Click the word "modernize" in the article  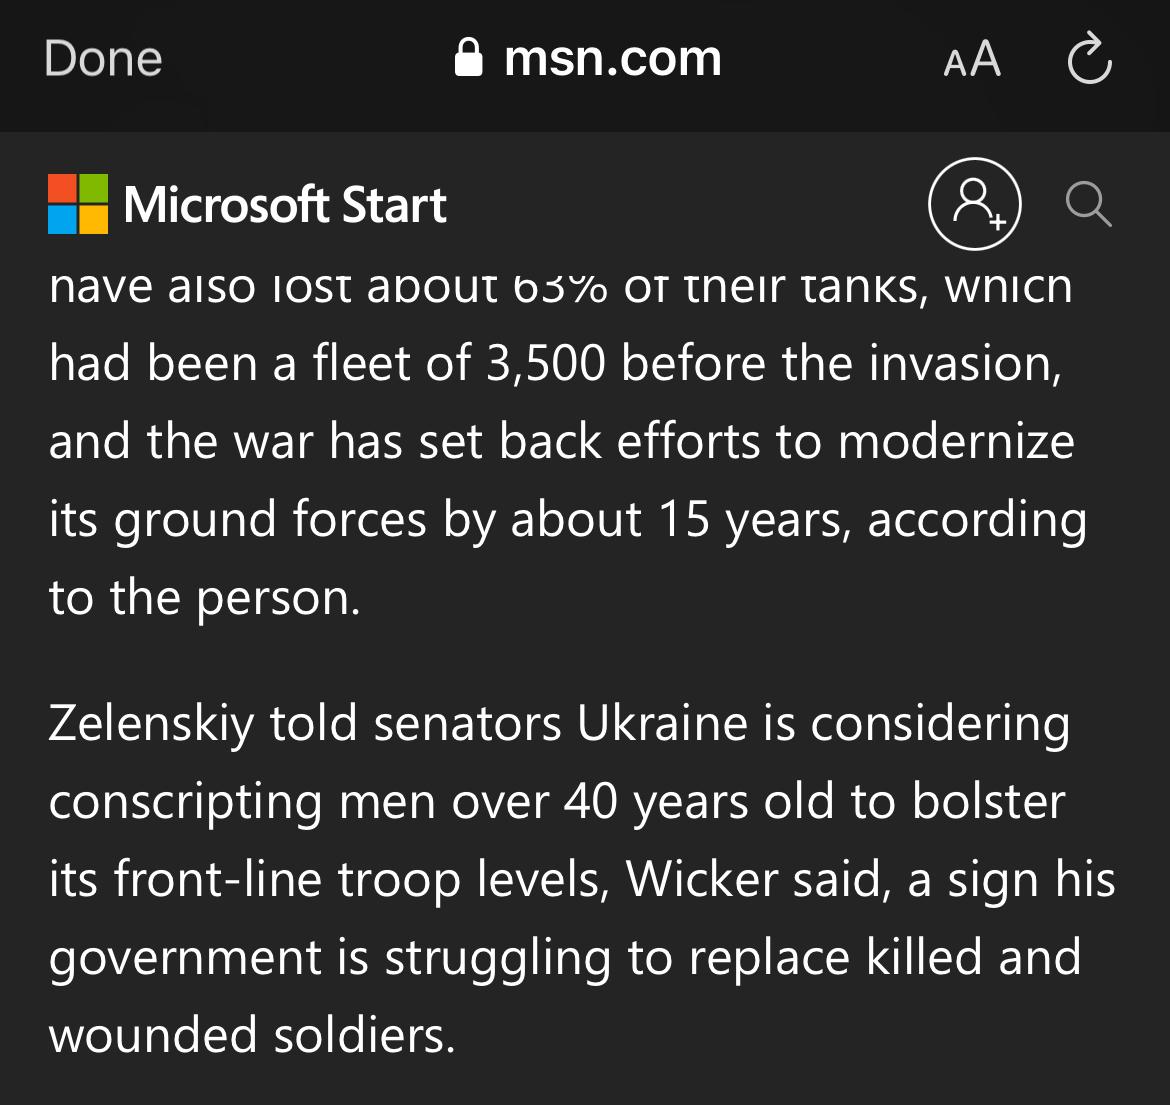tap(957, 442)
